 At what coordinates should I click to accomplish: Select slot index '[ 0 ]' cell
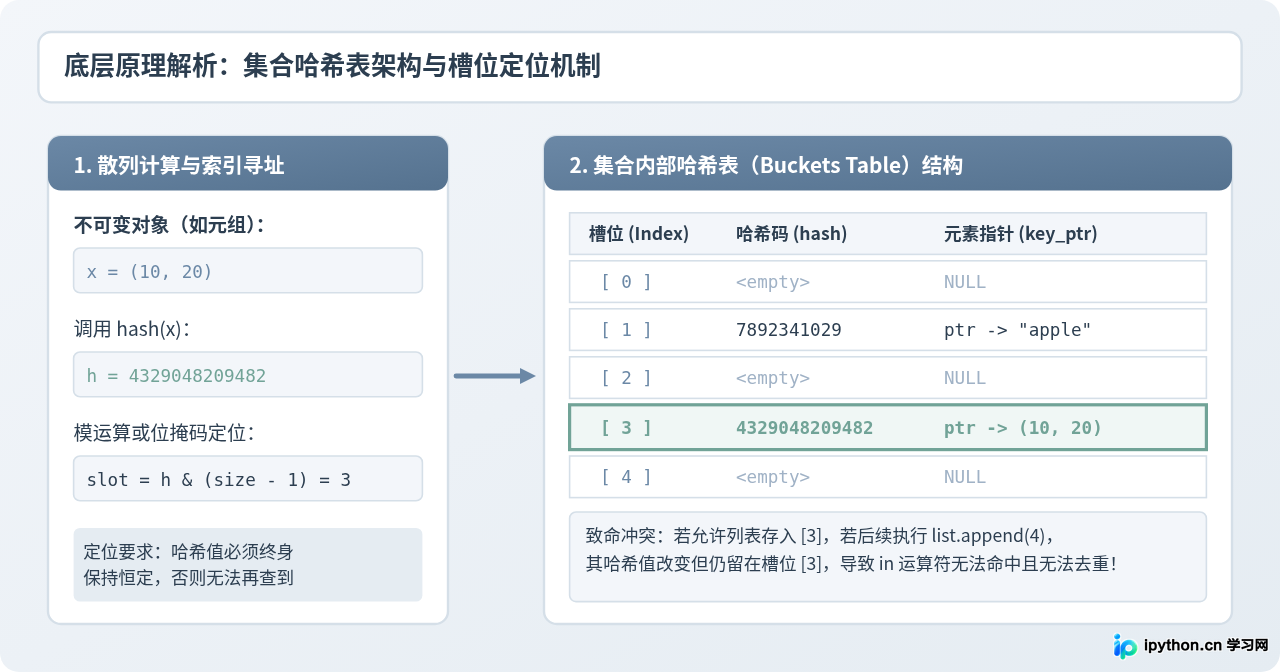[x=626, y=282]
